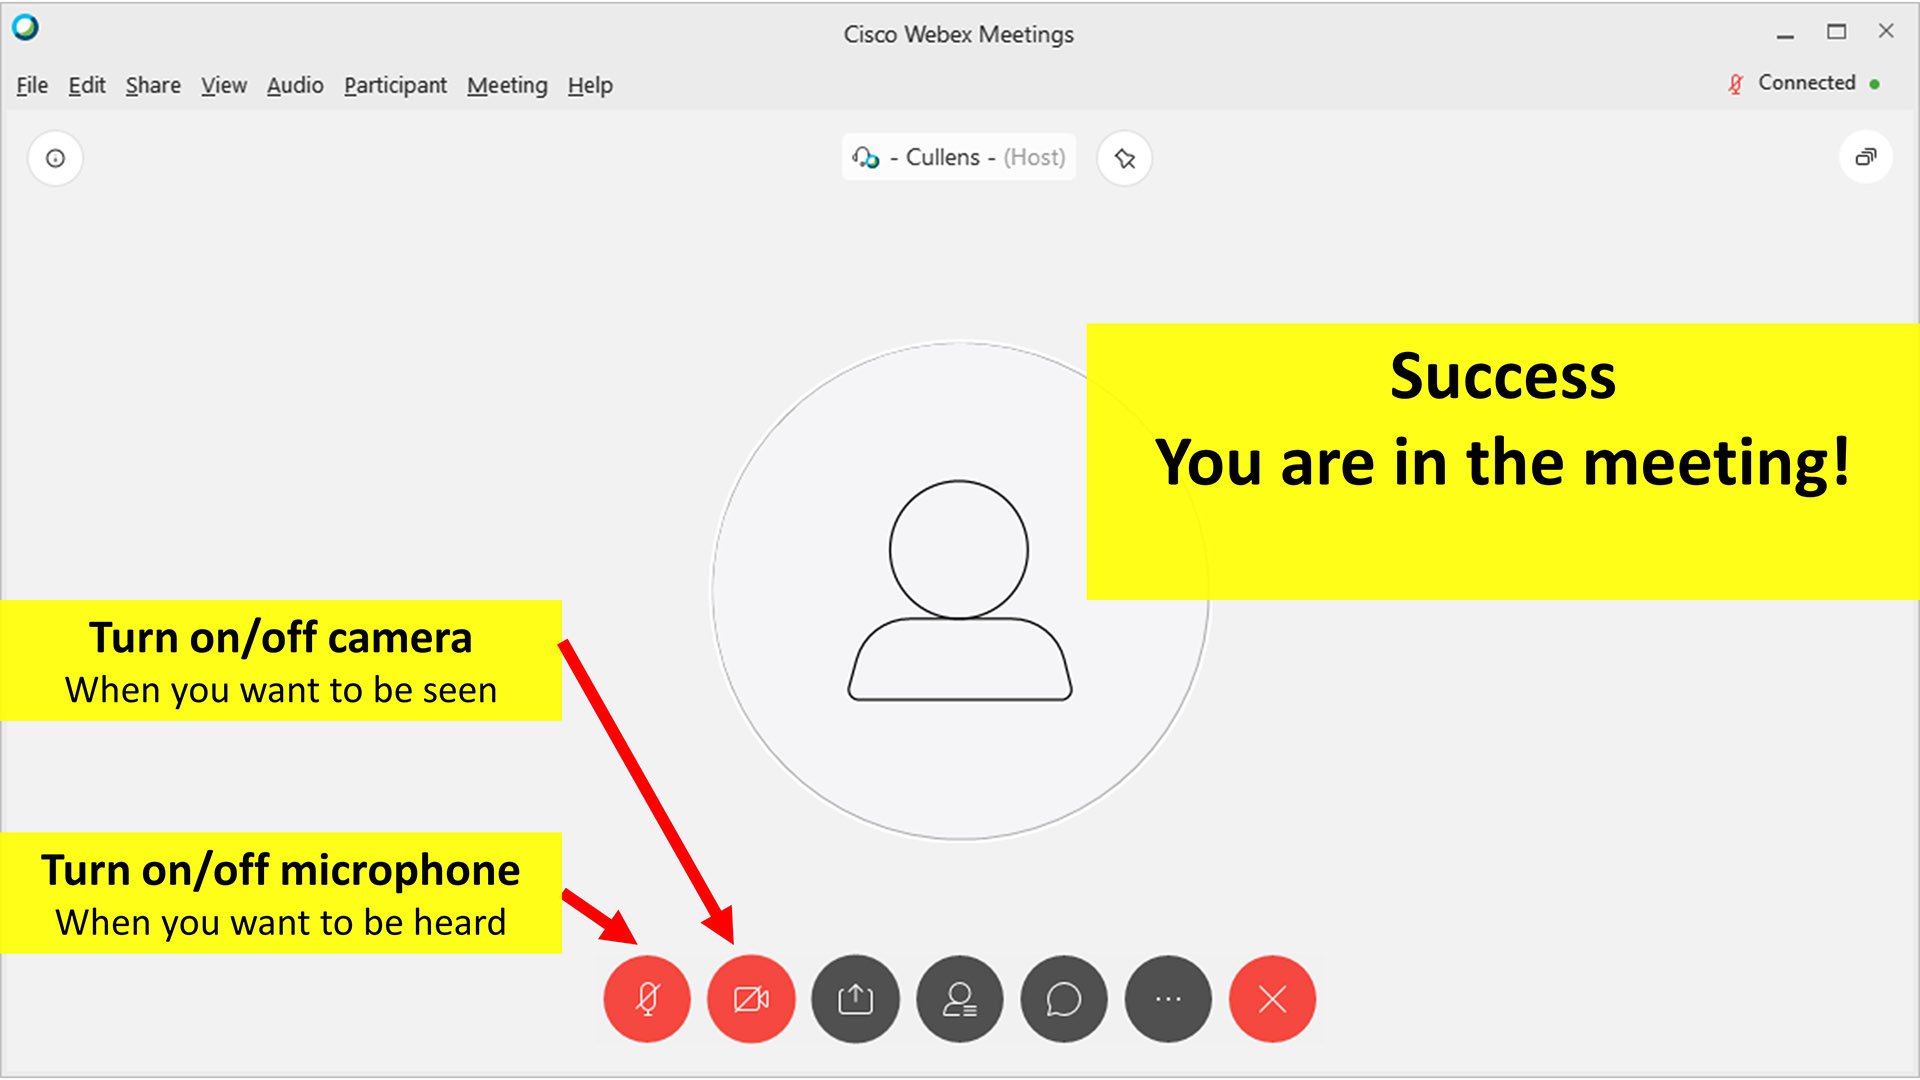Pin the Cullens host video
Viewport: 1920px width, 1080px height.
(x=1125, y=158)
